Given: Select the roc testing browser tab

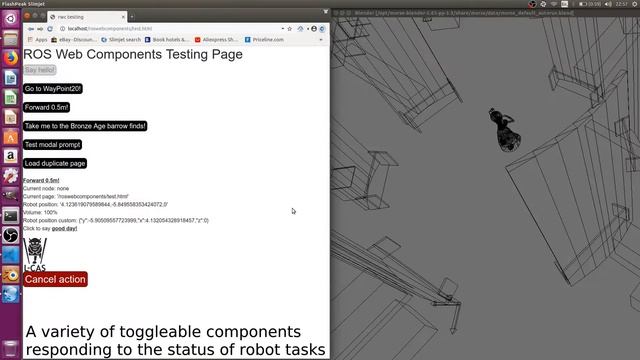Looking at the screenshot, I should [x=87, y=17].
